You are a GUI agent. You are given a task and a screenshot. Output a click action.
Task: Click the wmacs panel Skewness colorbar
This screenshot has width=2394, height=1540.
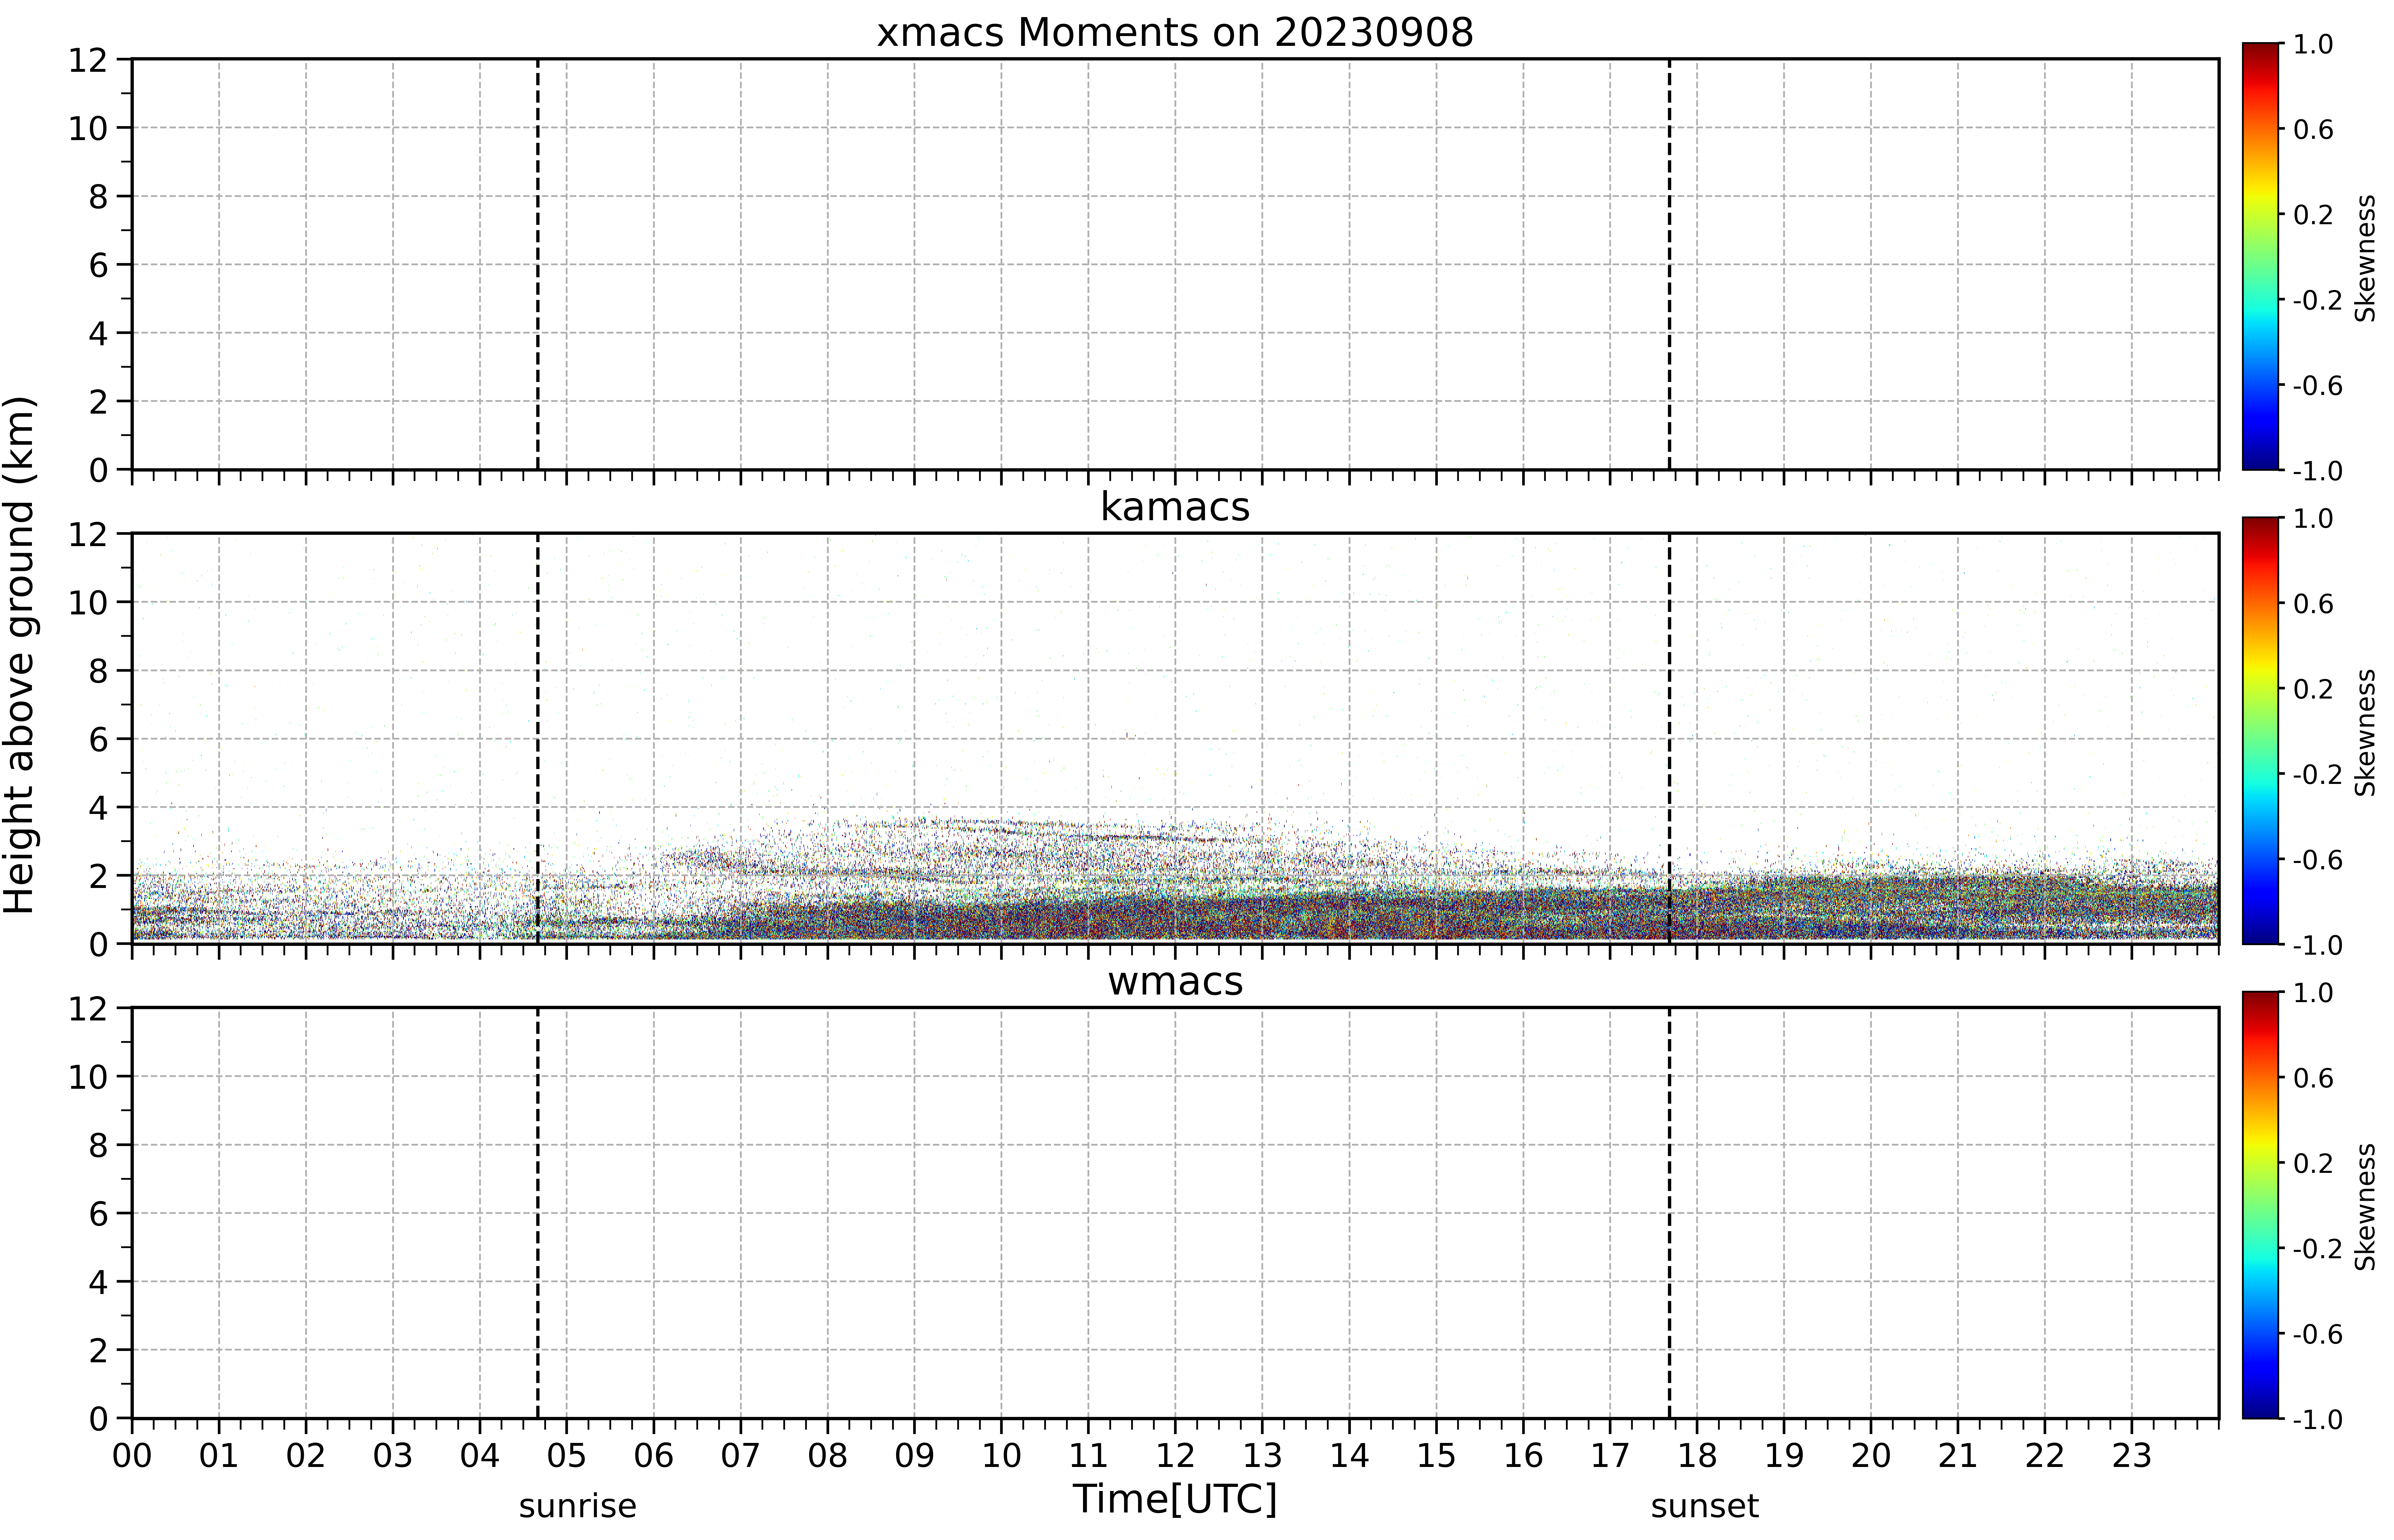[2260, 1205]
